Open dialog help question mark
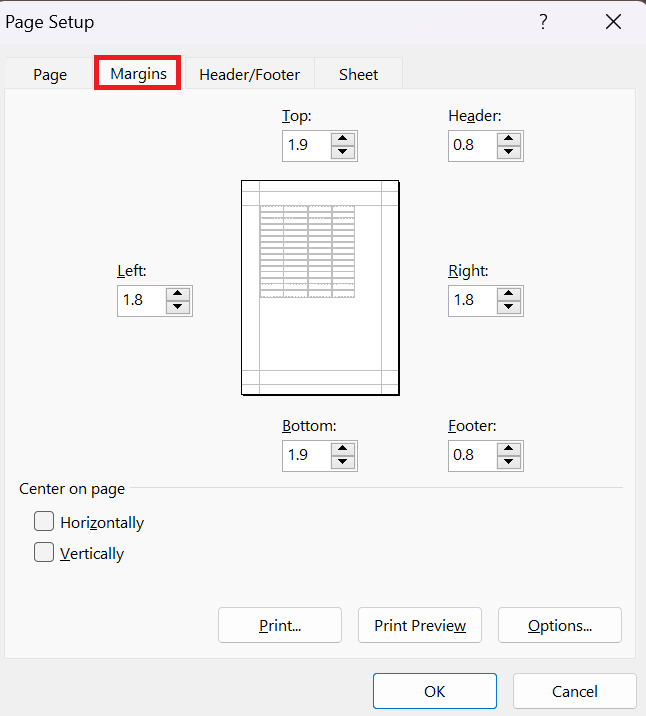The width and height of the screenshot is (646, 716). pyautogui.click(x=543, y=21)
